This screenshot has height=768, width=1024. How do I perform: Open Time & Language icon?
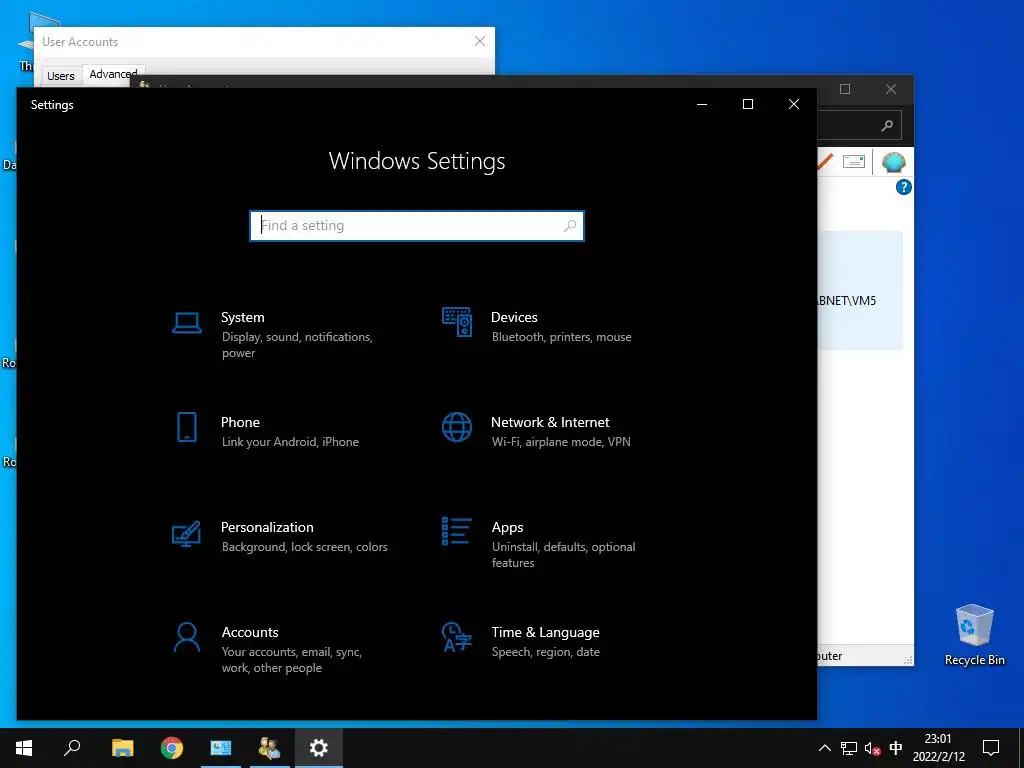pyautogui.click(x=456, y=637)
